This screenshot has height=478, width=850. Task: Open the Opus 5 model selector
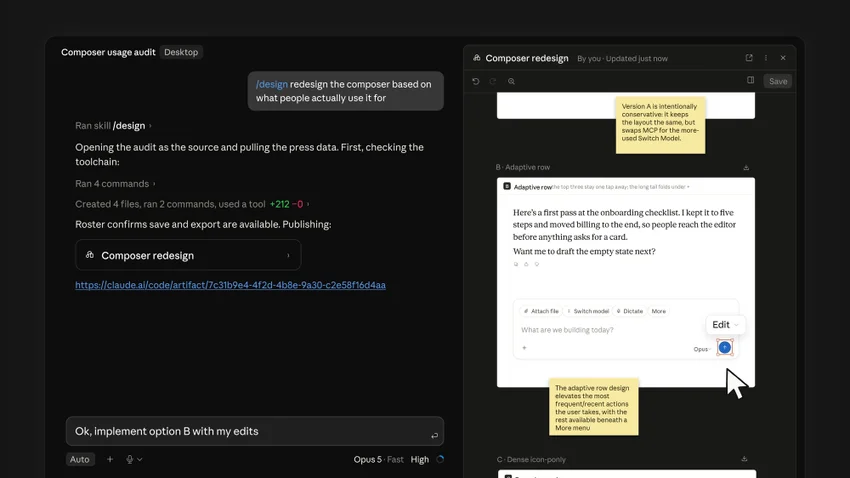[368, 460]
